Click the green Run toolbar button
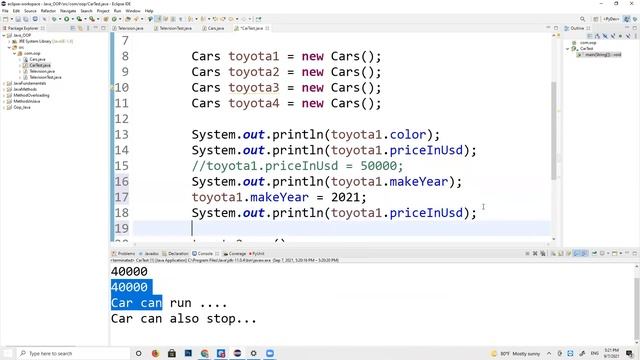 (x=66, y=19)
